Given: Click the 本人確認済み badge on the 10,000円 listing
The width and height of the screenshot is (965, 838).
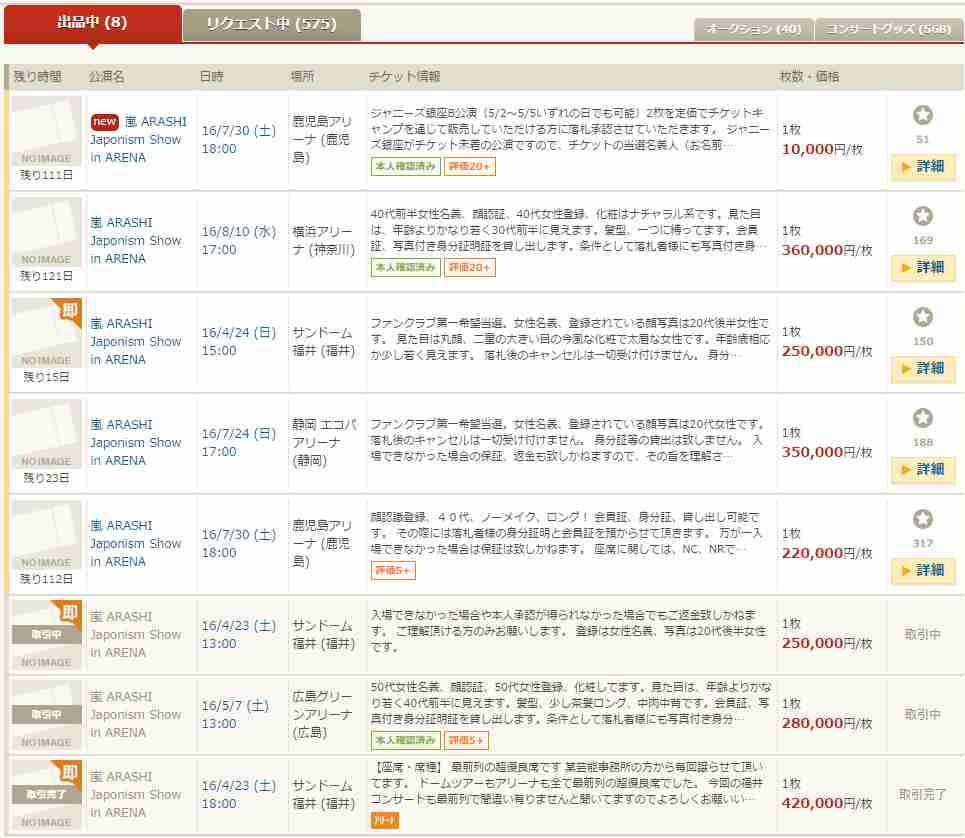Looking at the screenshot, I should tap(406, 167).
